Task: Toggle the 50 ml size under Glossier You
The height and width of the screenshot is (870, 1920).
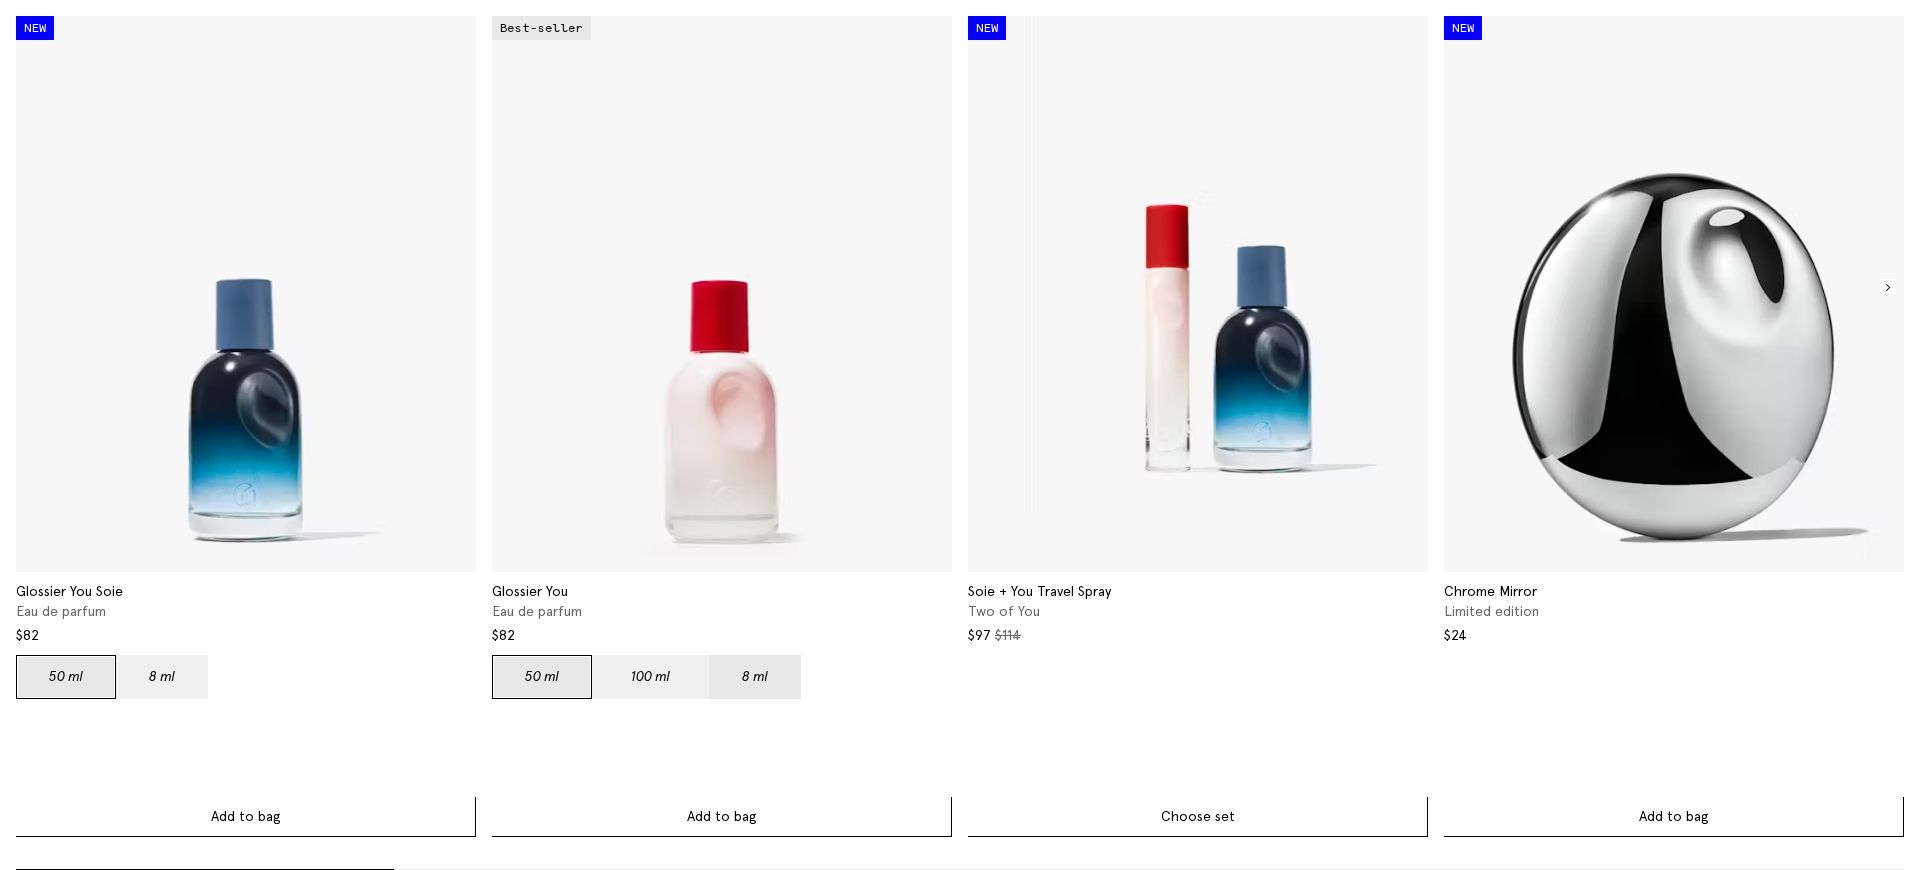Action: pos(541,677)
